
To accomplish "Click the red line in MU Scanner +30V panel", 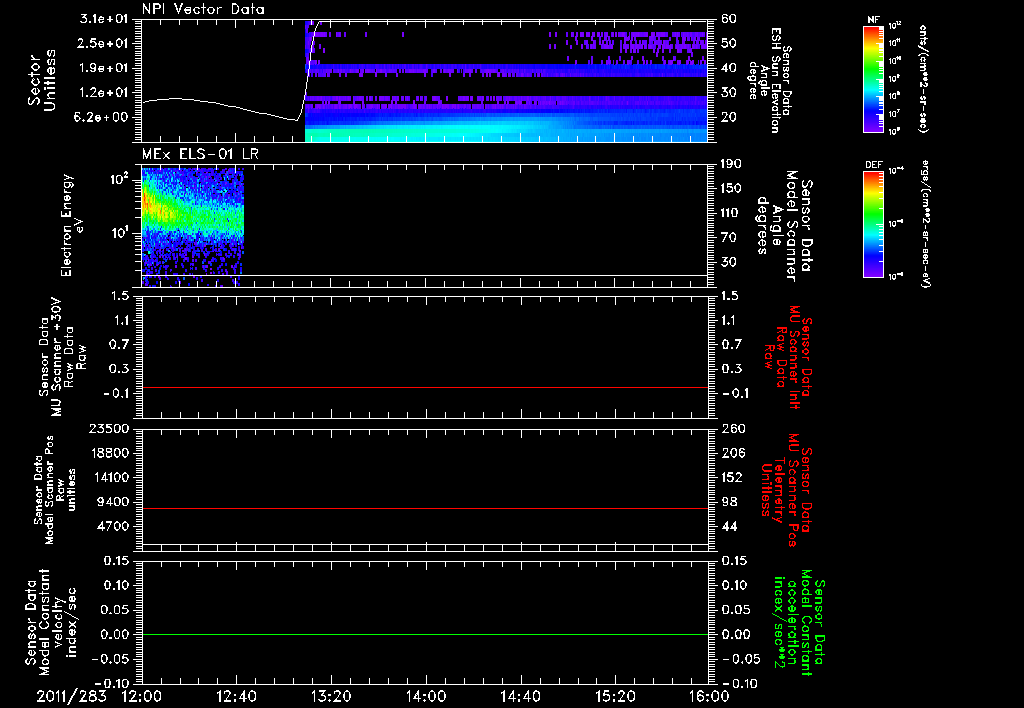I will coord(425,387).
